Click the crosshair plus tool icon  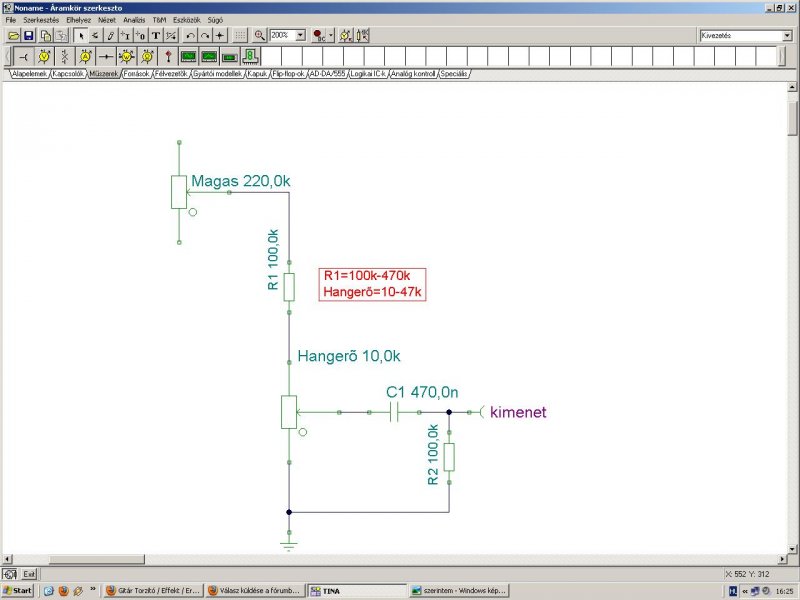click(219, 35)
